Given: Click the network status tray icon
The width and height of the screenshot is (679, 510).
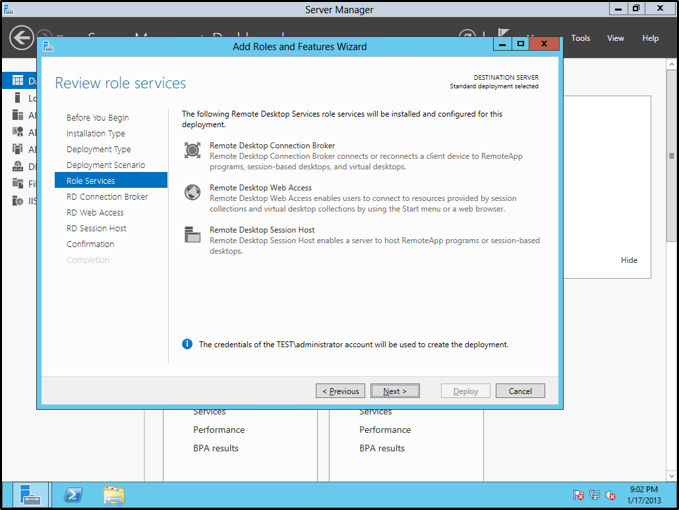Looking at the screenshot, I should (594, 495).
